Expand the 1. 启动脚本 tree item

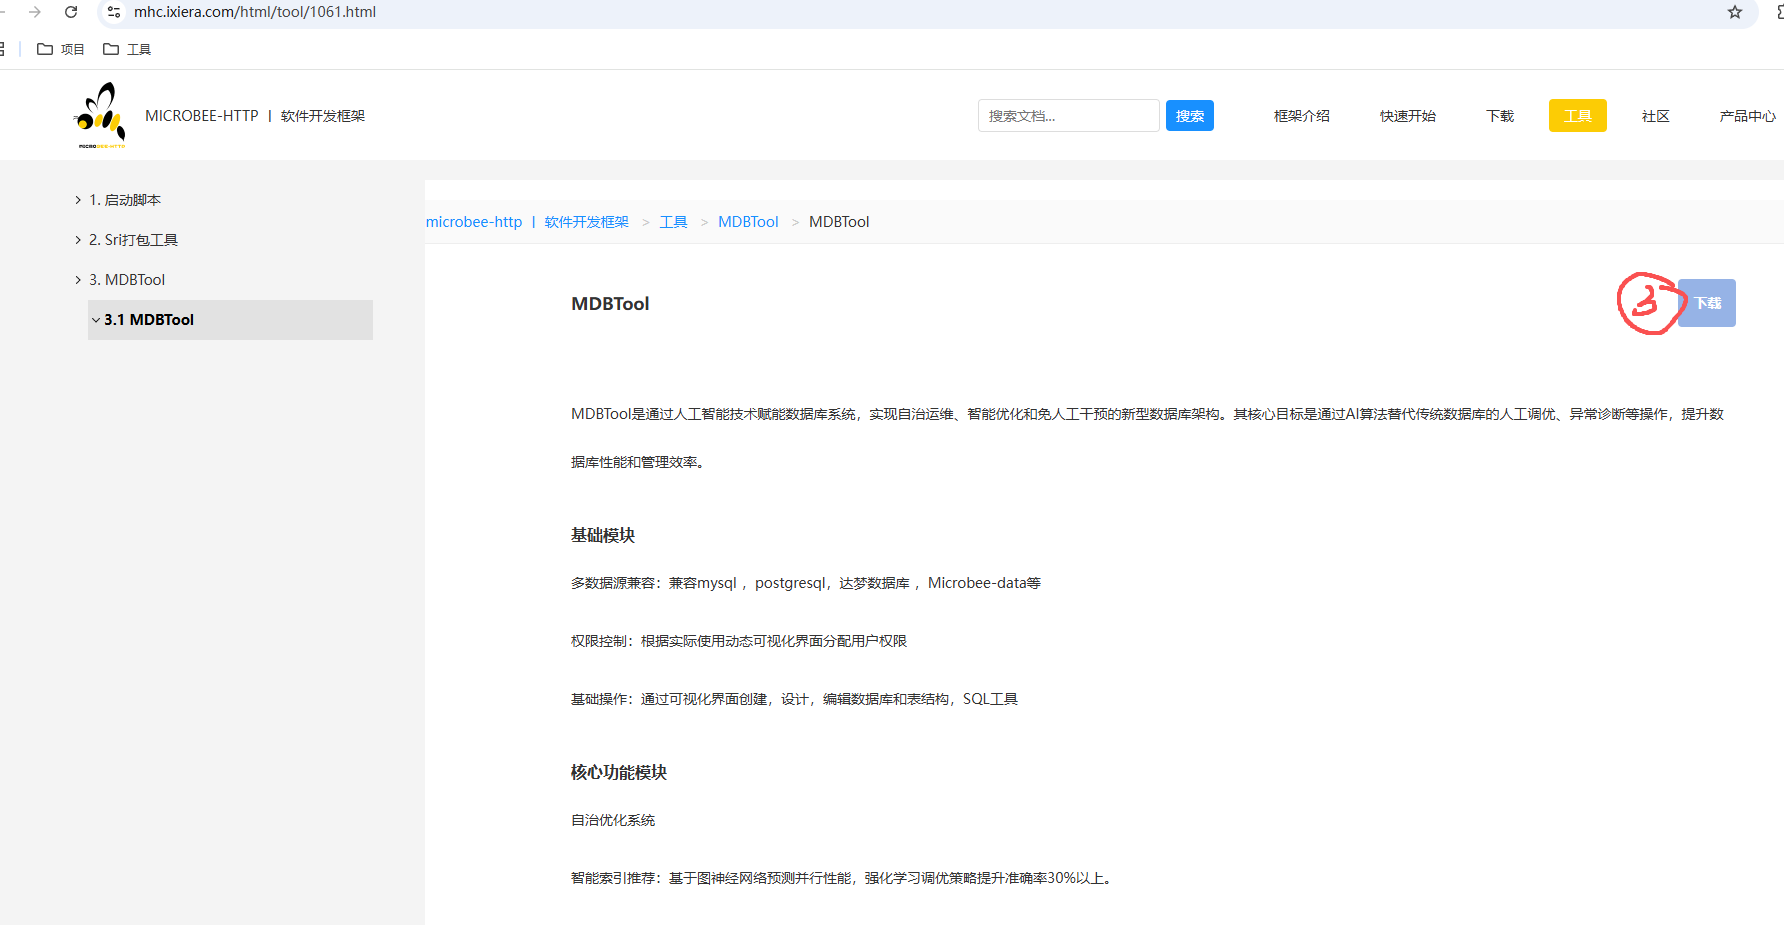(78, 200)
